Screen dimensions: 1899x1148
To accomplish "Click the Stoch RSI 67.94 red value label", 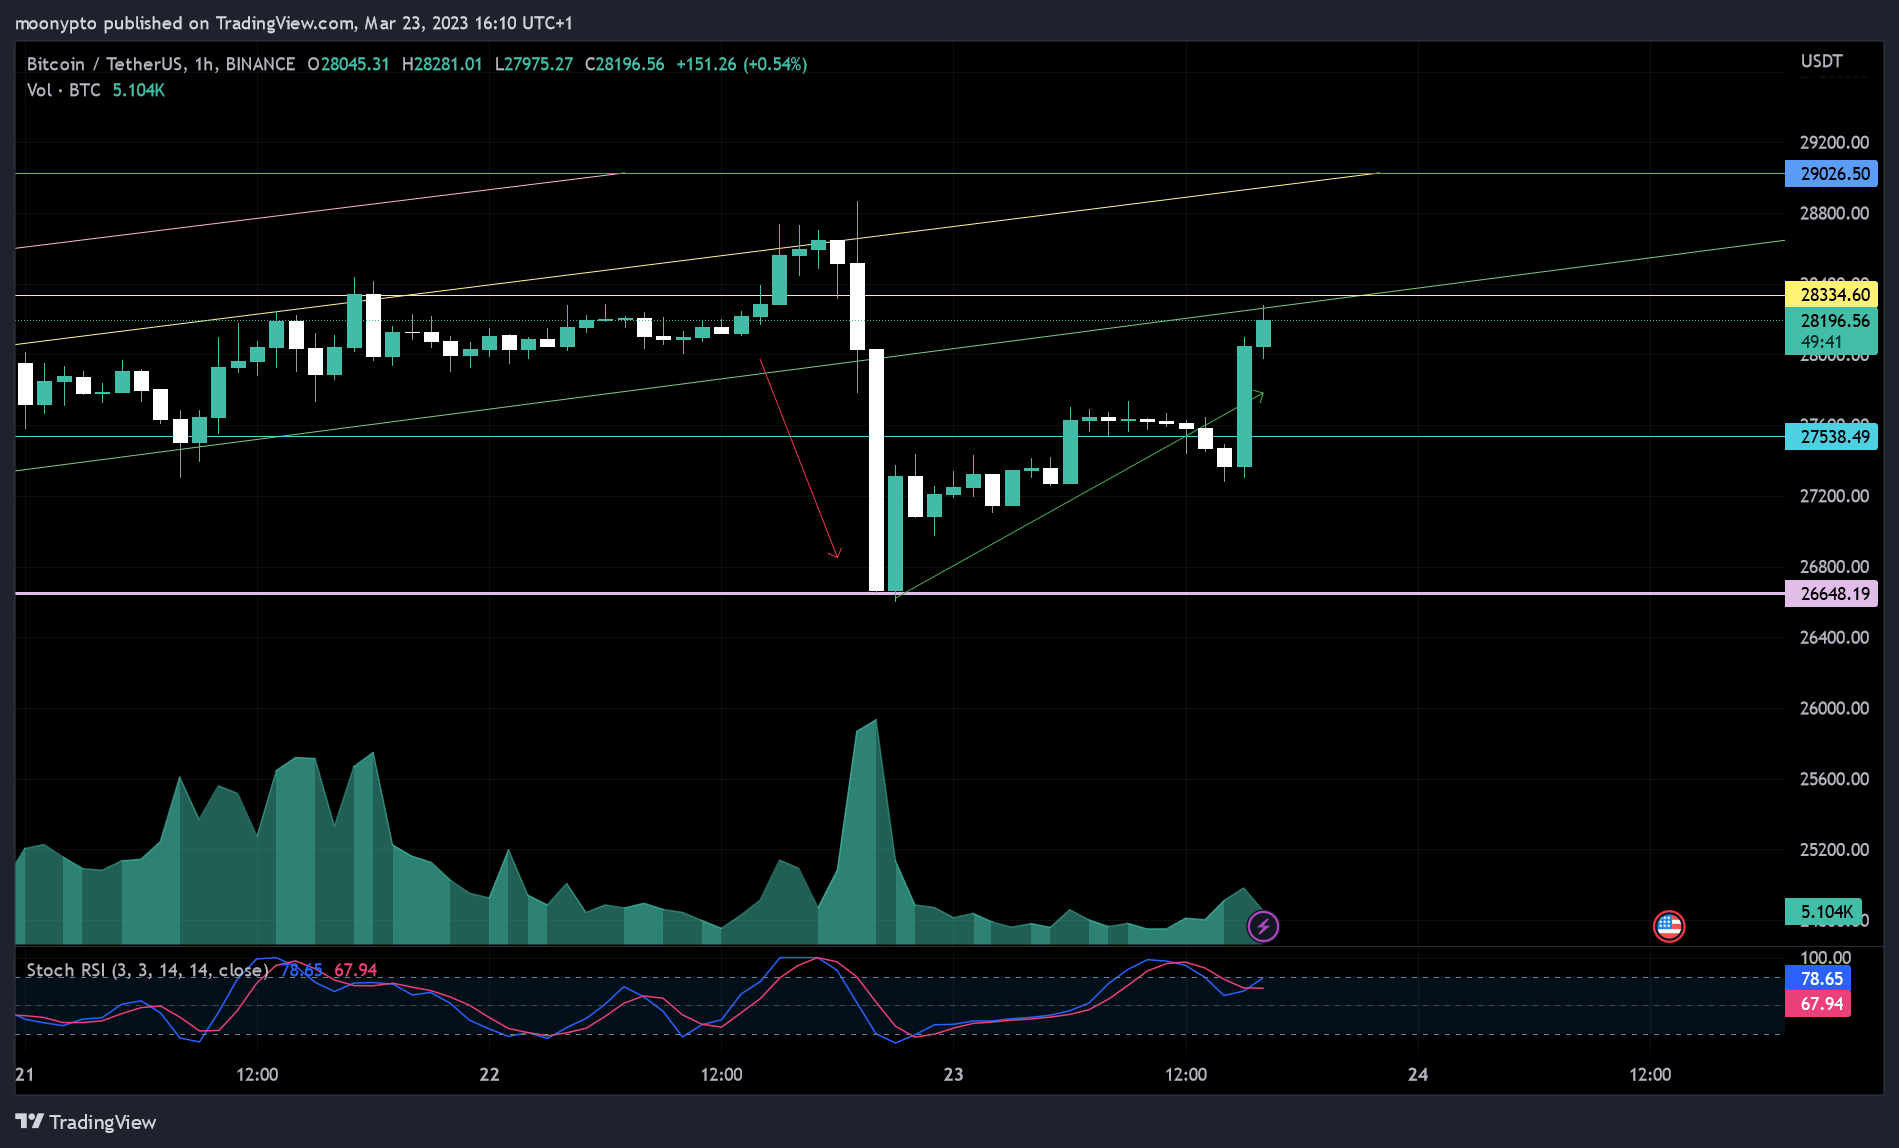I will pos(1818,1004).
